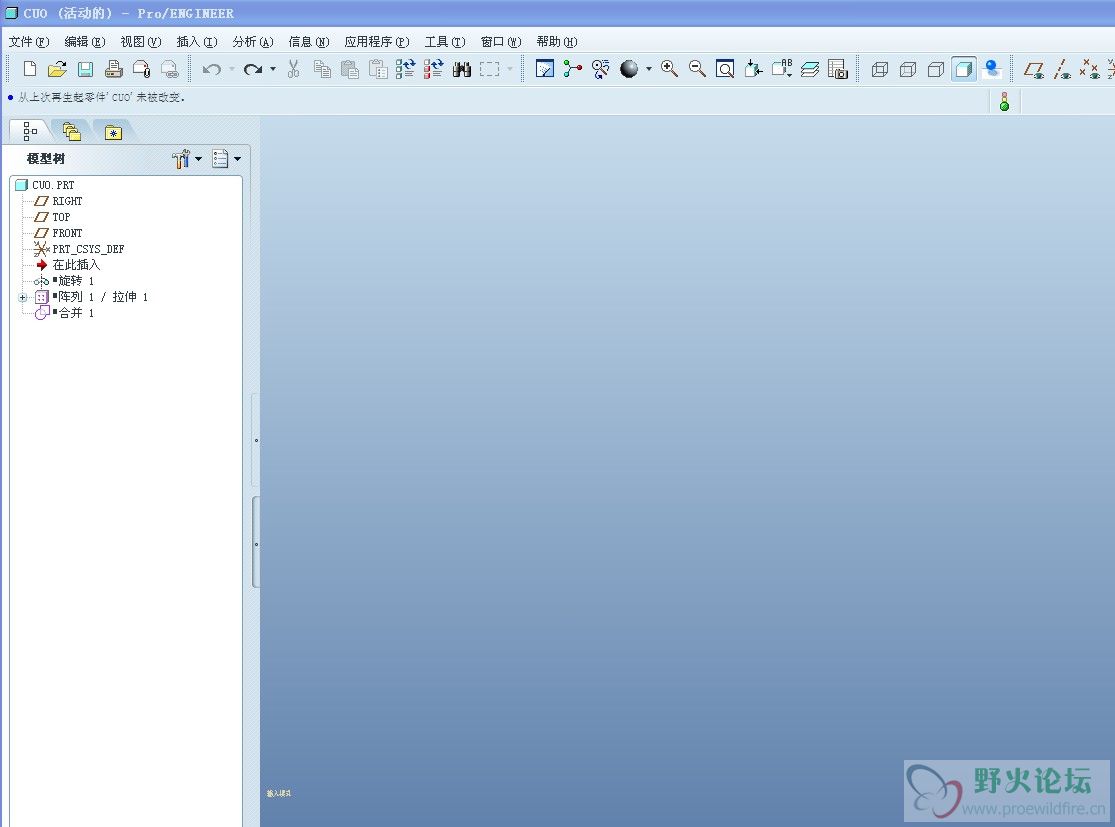Click the Zoom Out magnifier
This screenshot has width=1115, height=827.
point(697,69)
